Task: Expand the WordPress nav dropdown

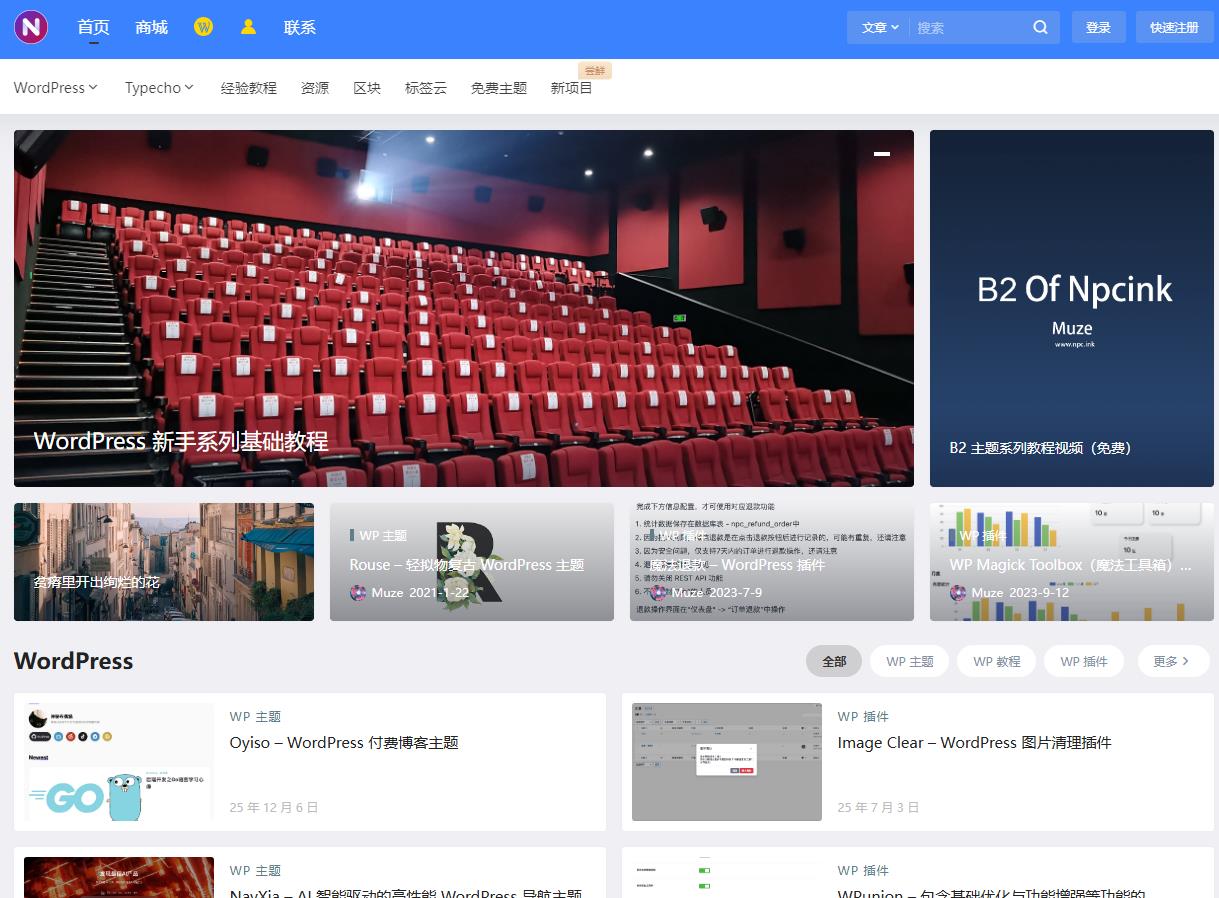Action: (x=56, y=87)
